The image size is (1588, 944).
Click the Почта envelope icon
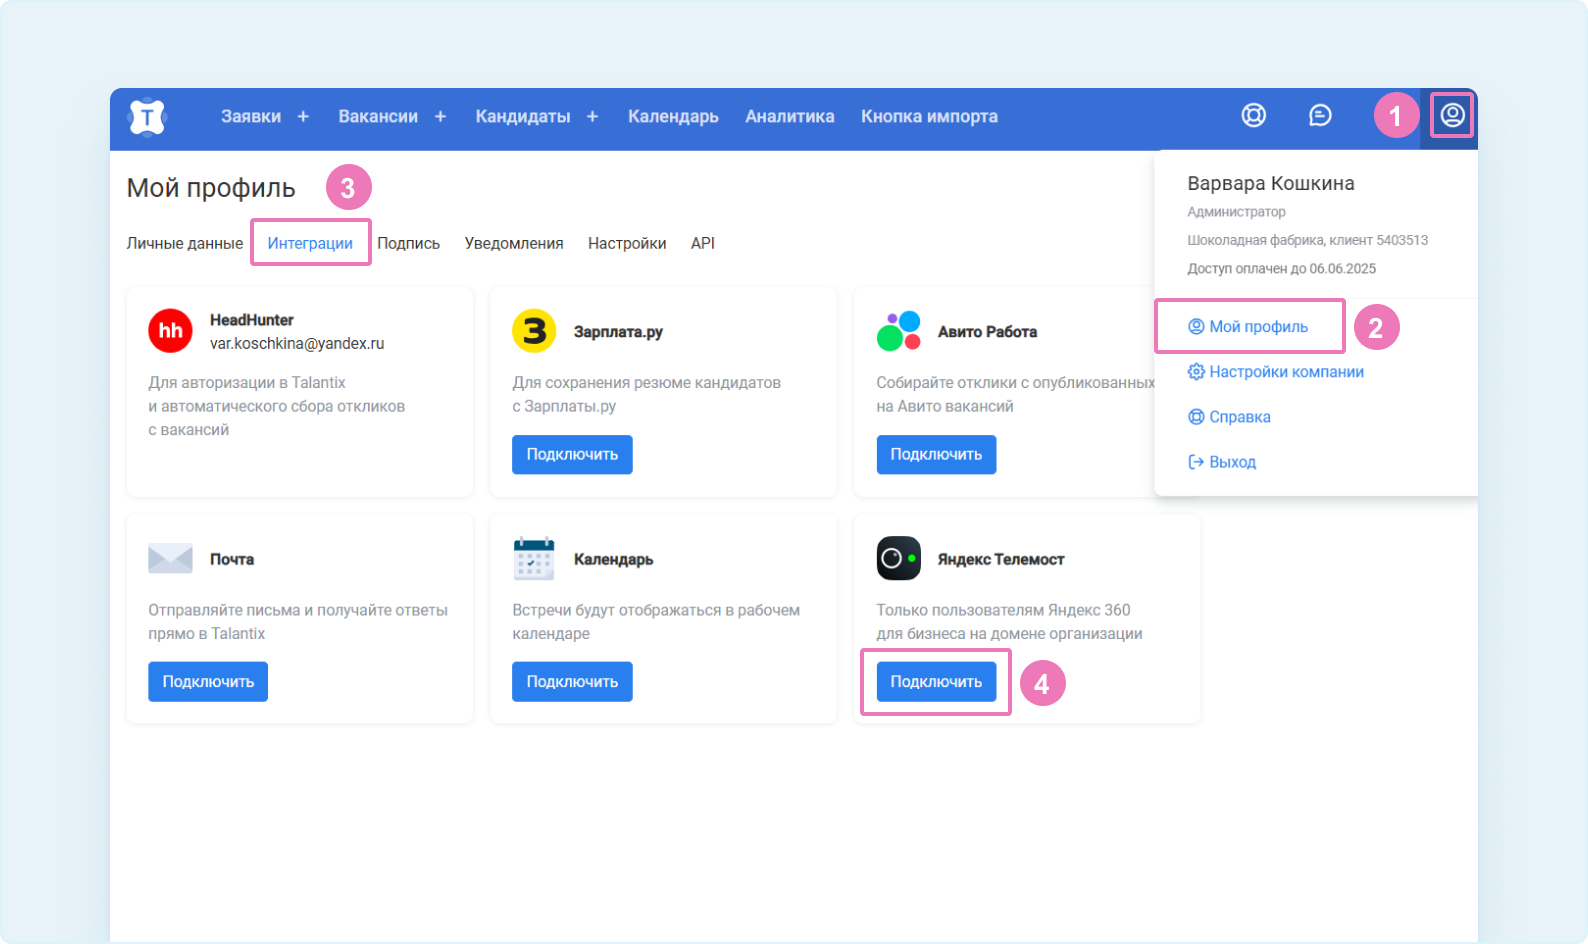coord(170,558)
